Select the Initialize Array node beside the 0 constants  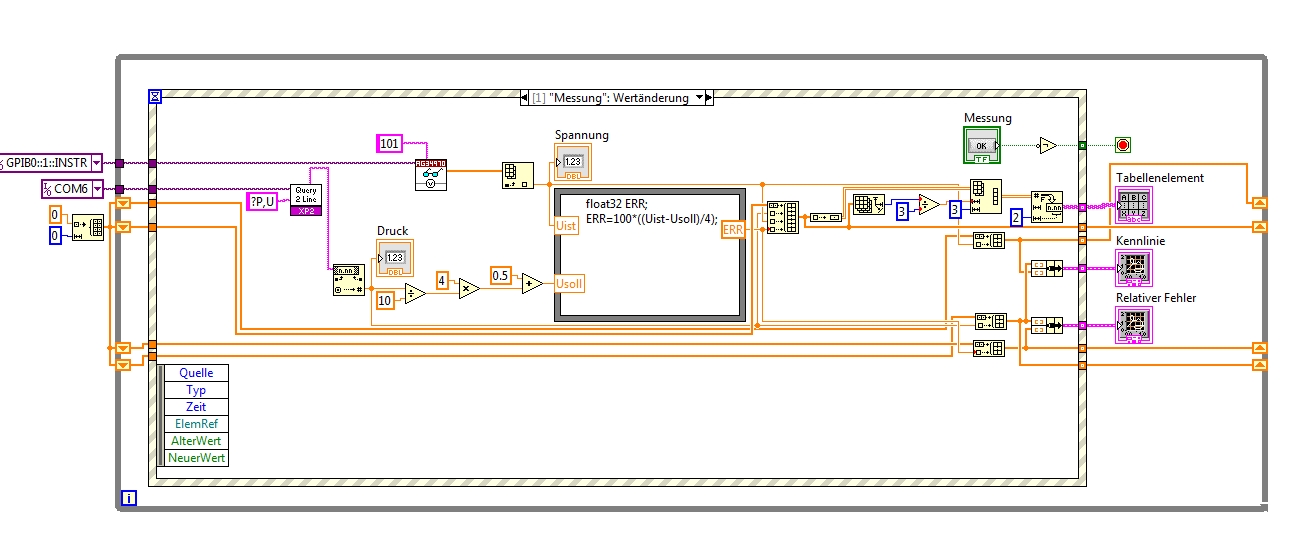tap(87, 227)
